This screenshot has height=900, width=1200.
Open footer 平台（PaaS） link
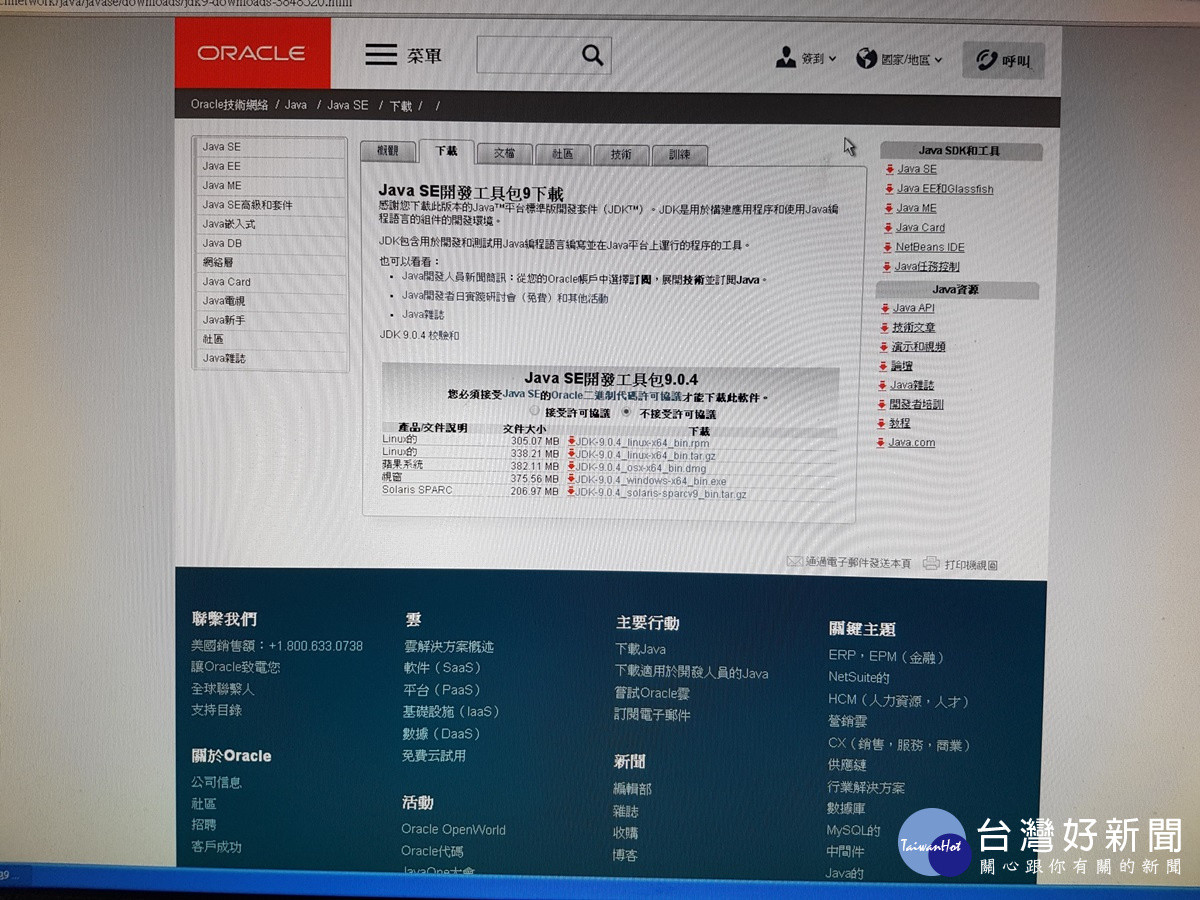pyautogui.click(x=442, y=690)
